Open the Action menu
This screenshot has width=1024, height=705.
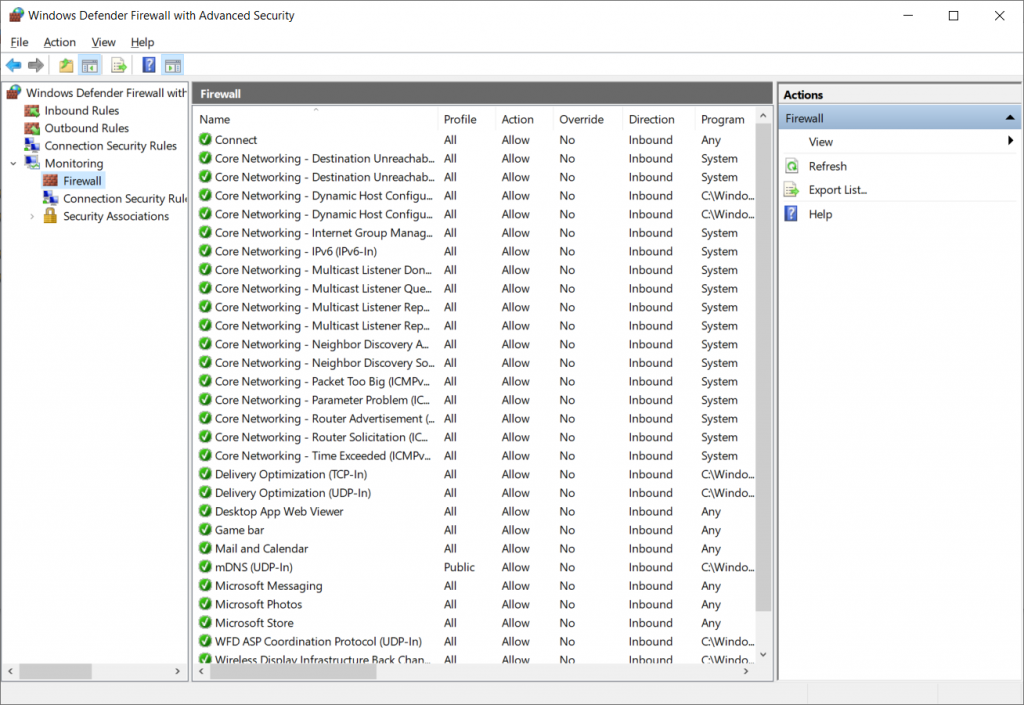coord(59,42)
